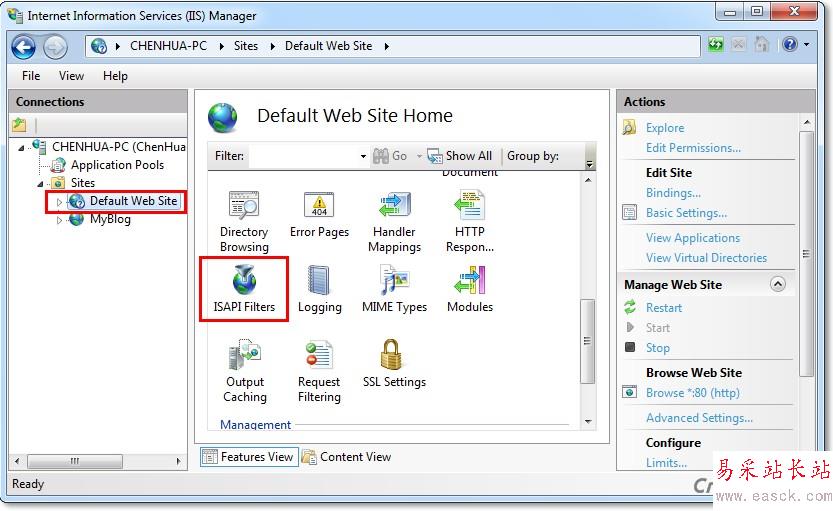Click the Explore action link
The image size is (833, 511).
coord(665,128)
